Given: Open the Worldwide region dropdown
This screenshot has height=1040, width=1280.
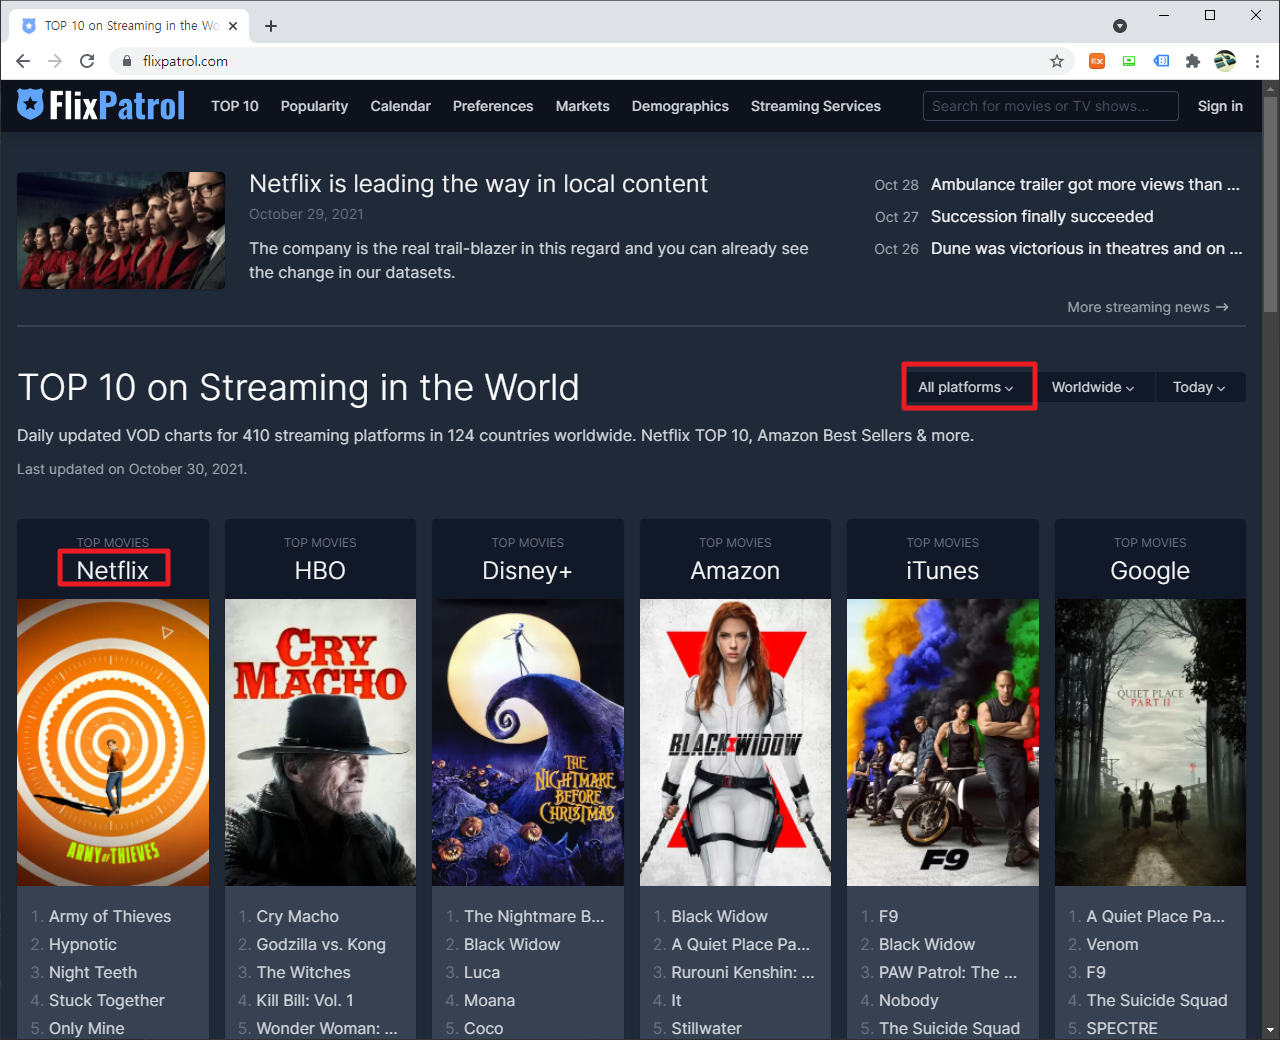Looking at the screenshot, I should pyautogui.click(x=1093, y=387).
